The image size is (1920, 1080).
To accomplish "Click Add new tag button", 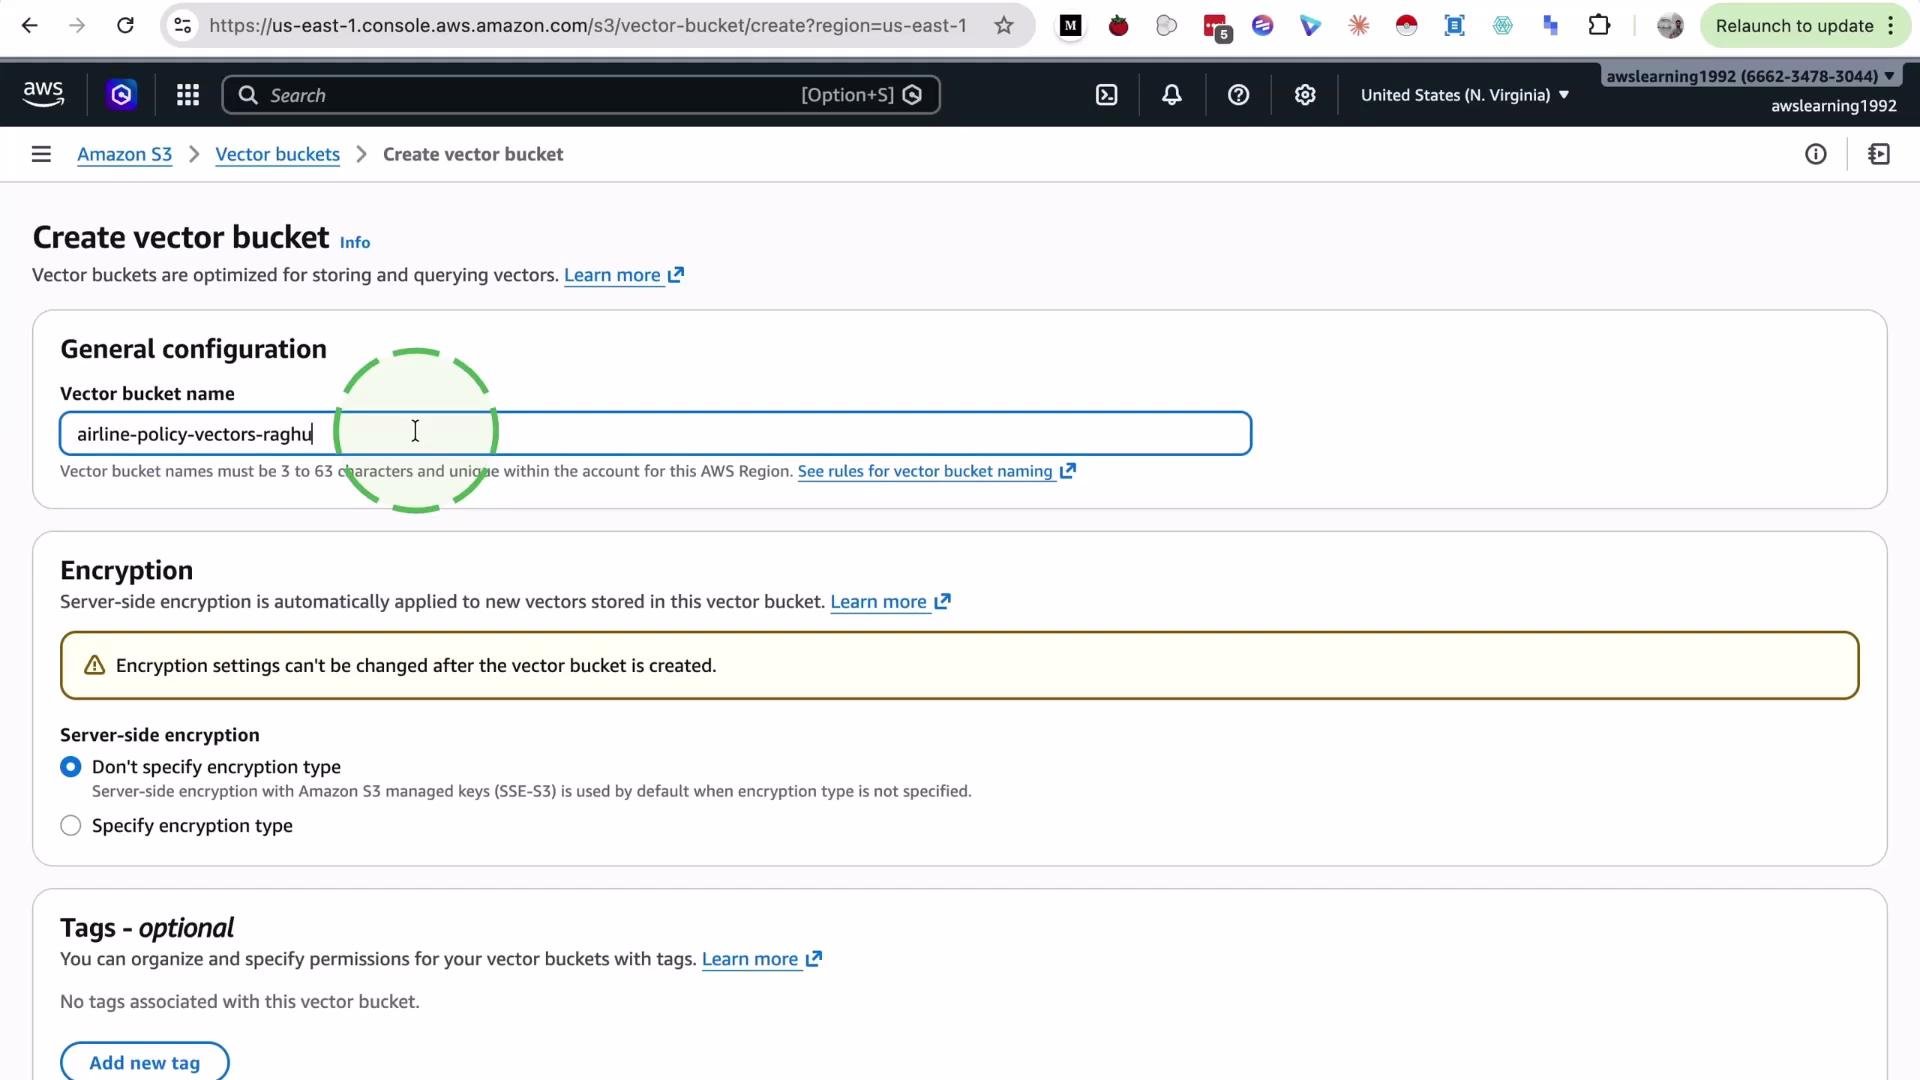I will pyautogui.click(x=145, y=1062).
